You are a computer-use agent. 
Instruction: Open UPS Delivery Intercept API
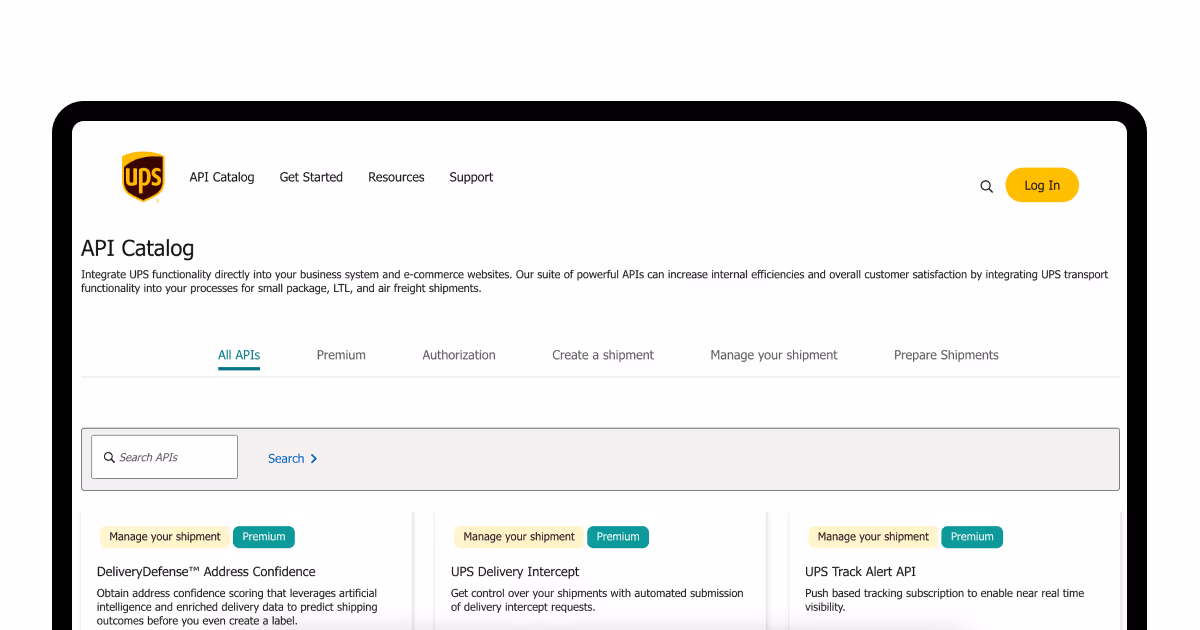pos(515,572)
